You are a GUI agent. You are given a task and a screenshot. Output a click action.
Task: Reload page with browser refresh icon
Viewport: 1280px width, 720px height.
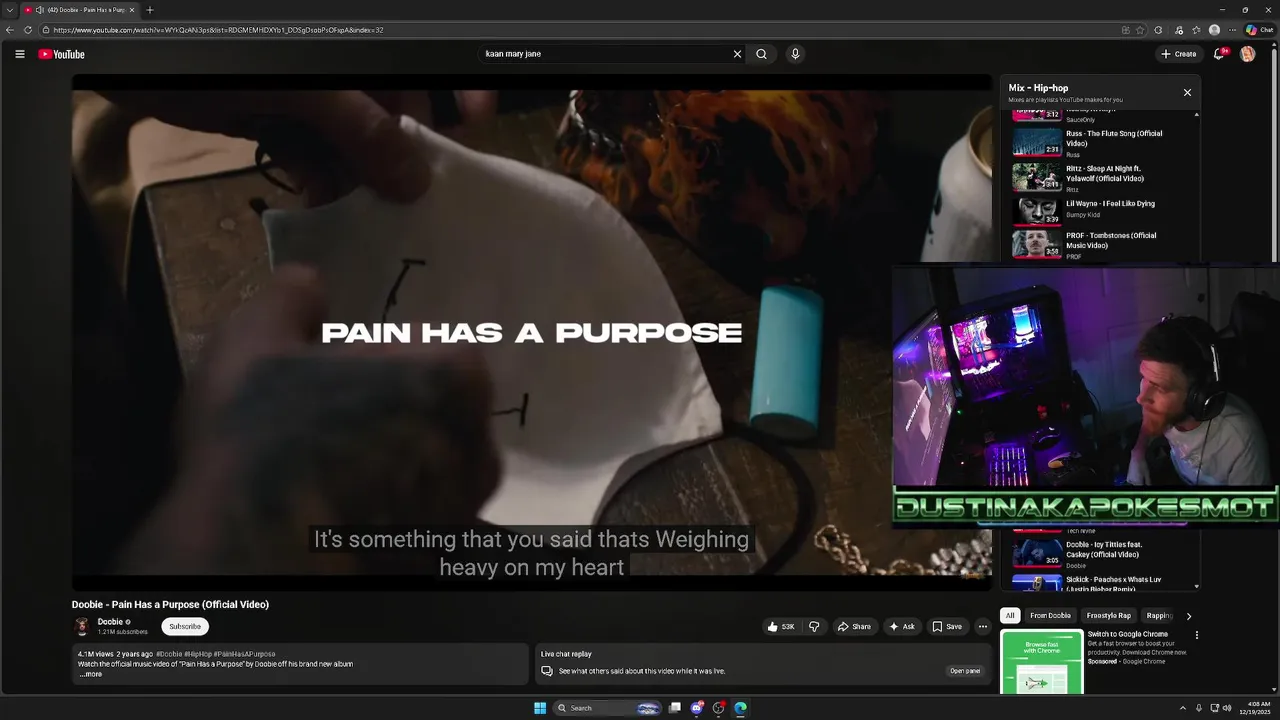tap(28, 30)
